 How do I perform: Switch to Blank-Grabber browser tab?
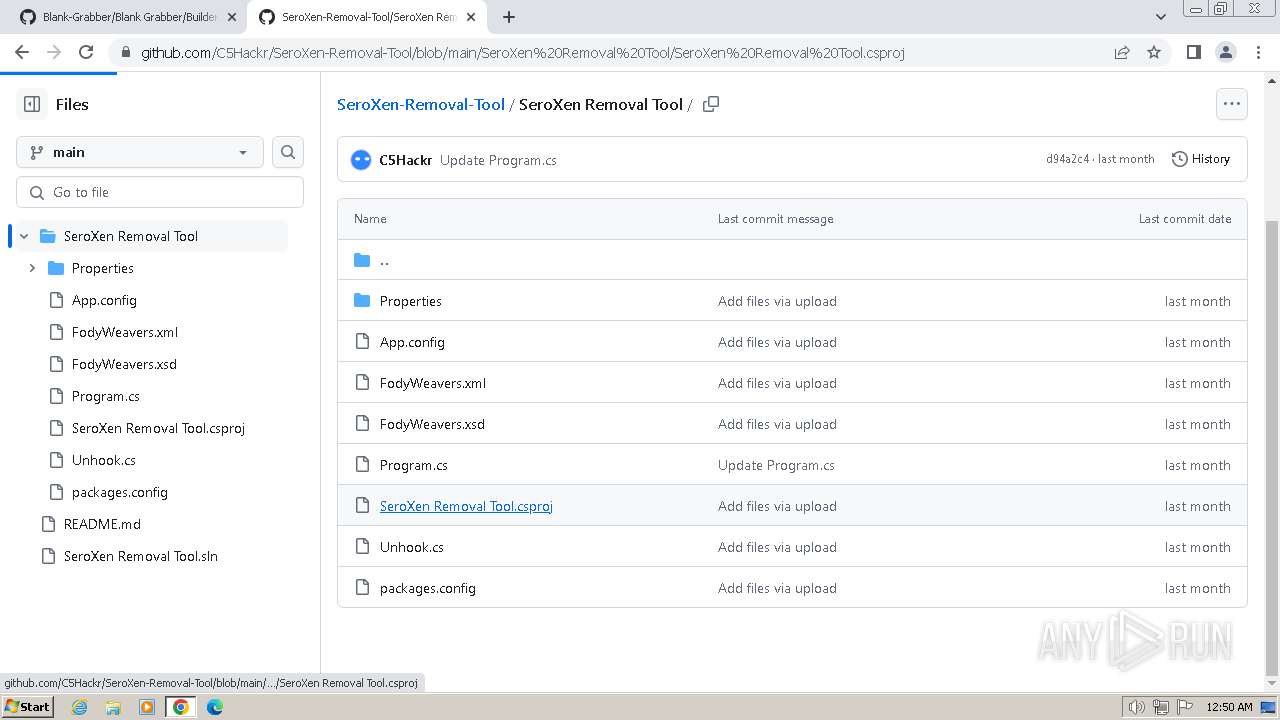point(128,17)
